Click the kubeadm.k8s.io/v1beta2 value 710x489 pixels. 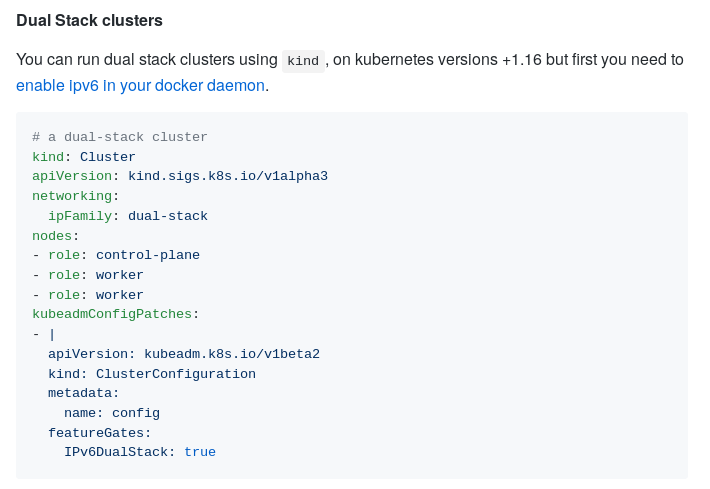pyautogui.click(x=232, y=354)
